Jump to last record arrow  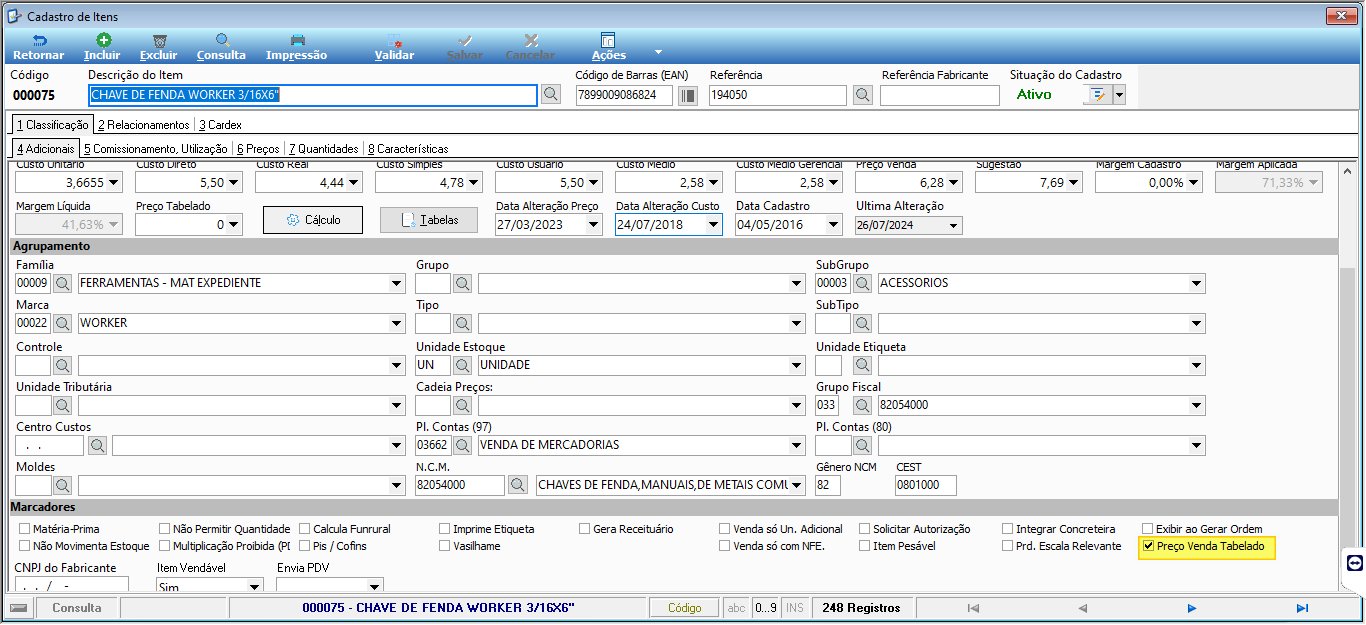coord(1302,608)
